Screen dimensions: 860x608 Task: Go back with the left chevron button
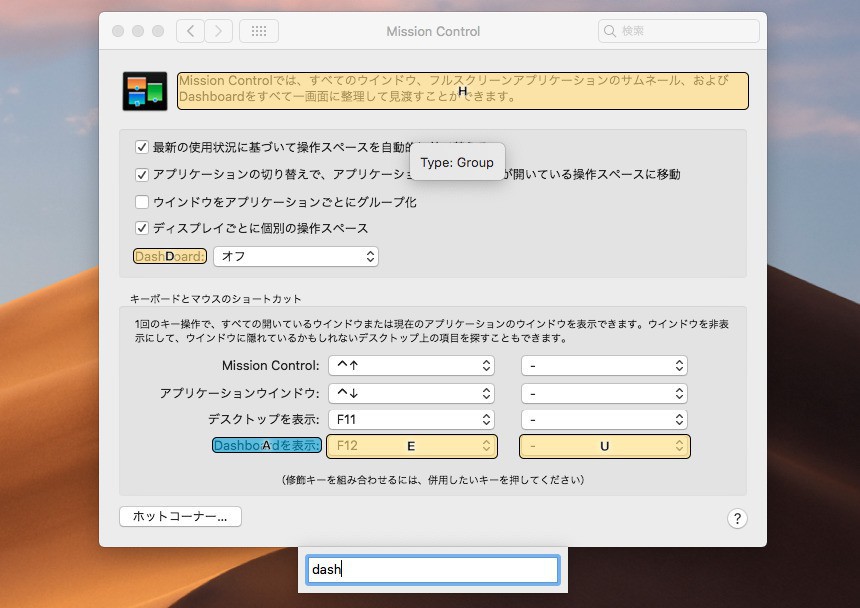[191, 31]
